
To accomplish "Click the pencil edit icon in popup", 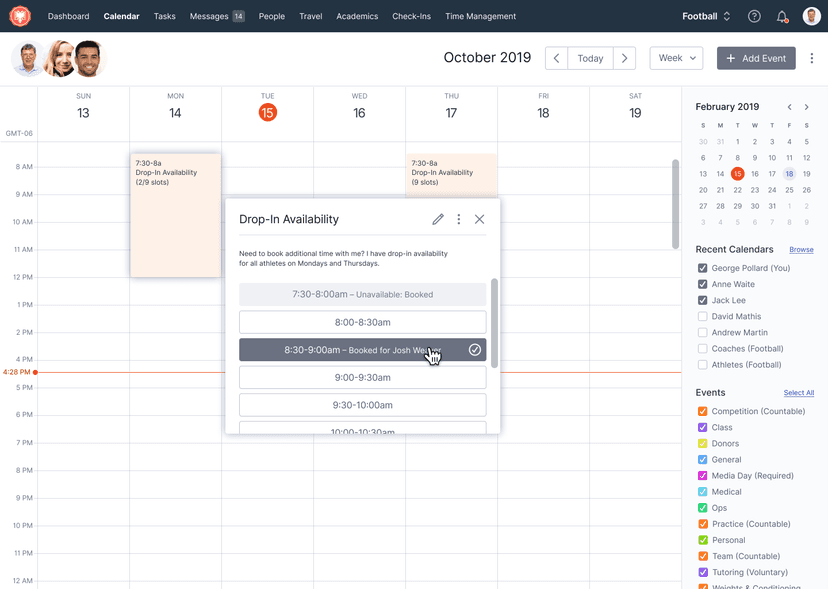I will click(438, 219).
